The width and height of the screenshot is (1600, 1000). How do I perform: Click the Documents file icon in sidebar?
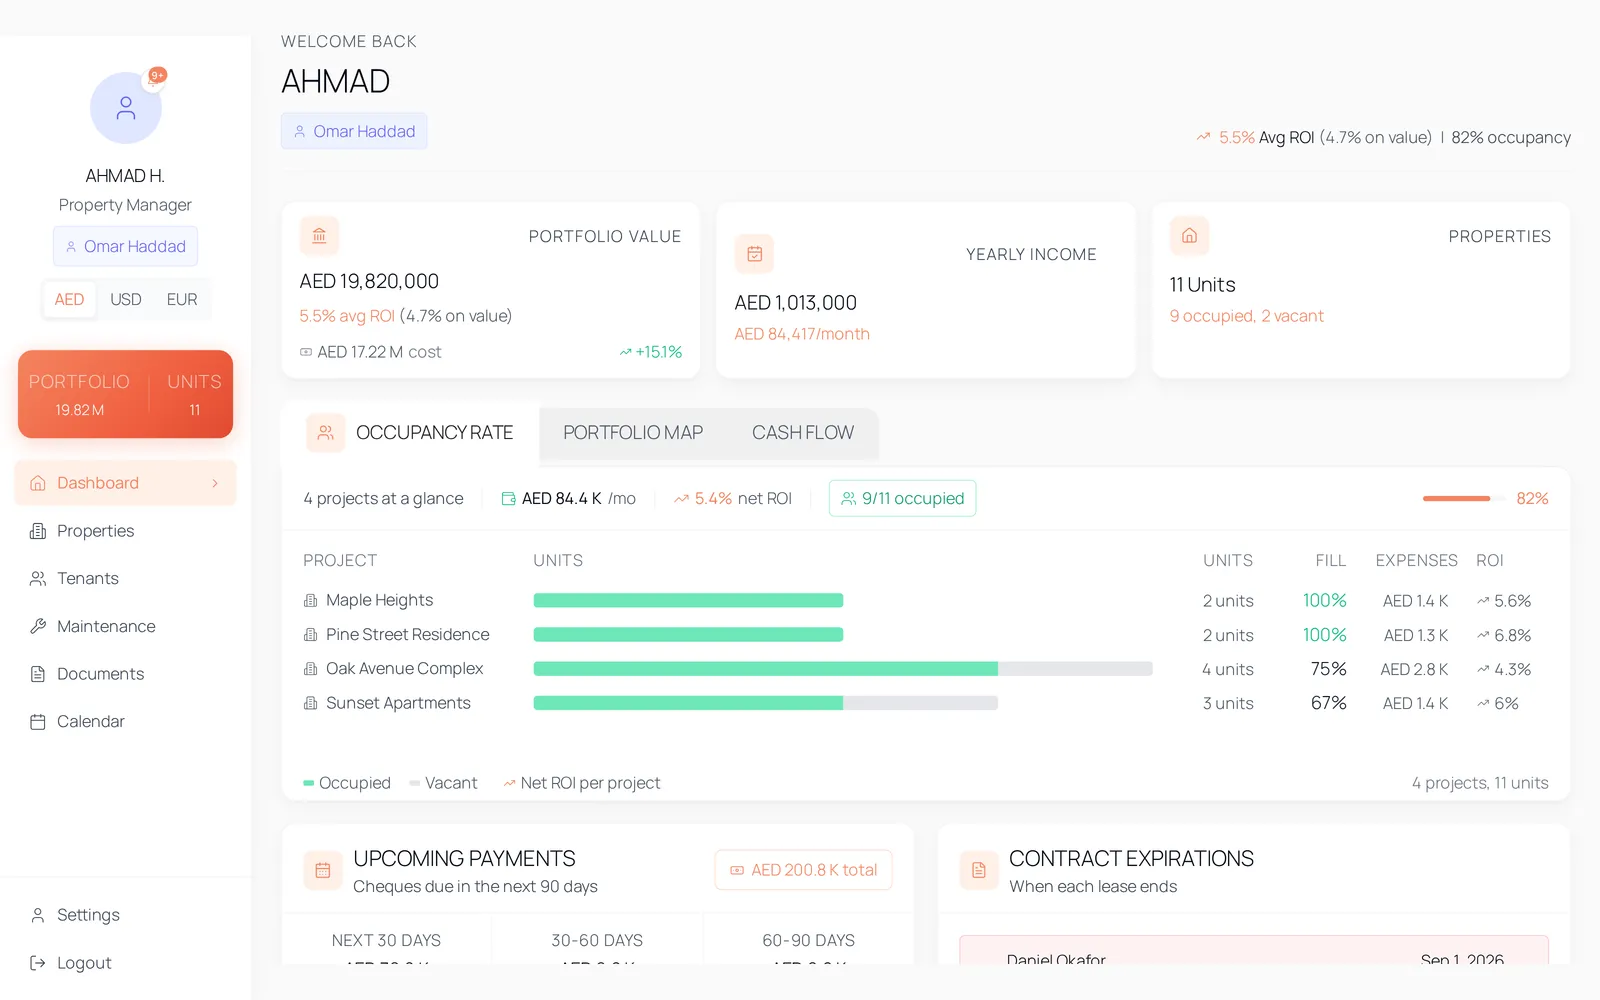click(38, 674)
